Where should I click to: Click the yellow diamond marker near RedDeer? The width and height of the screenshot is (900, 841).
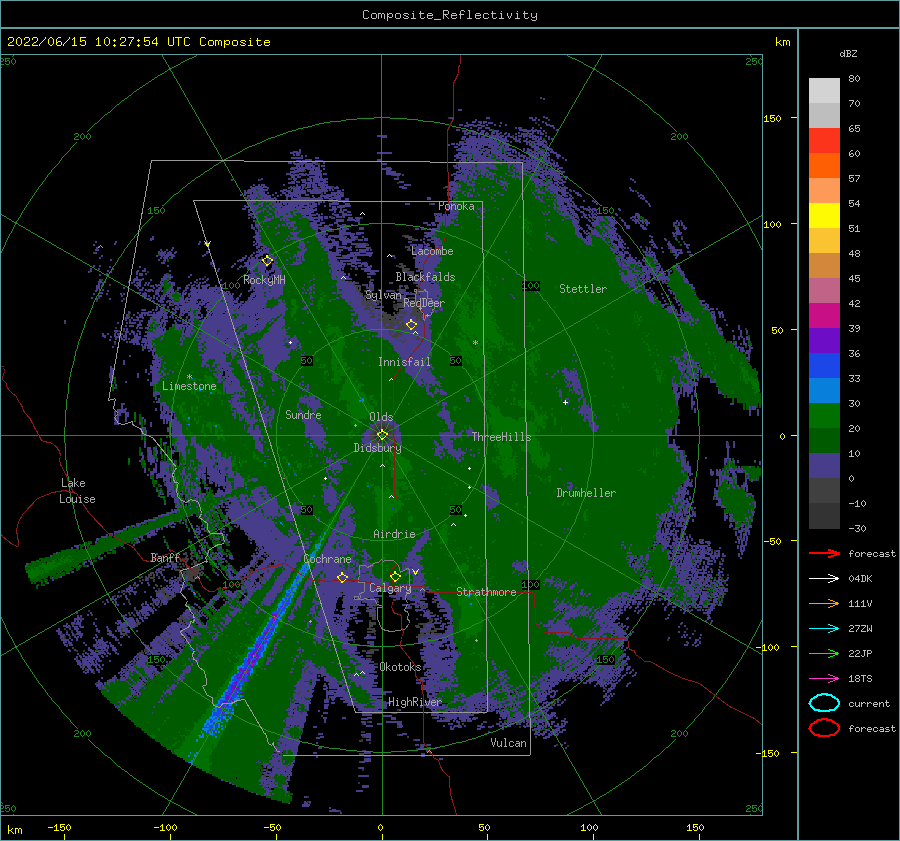point(411,325)
